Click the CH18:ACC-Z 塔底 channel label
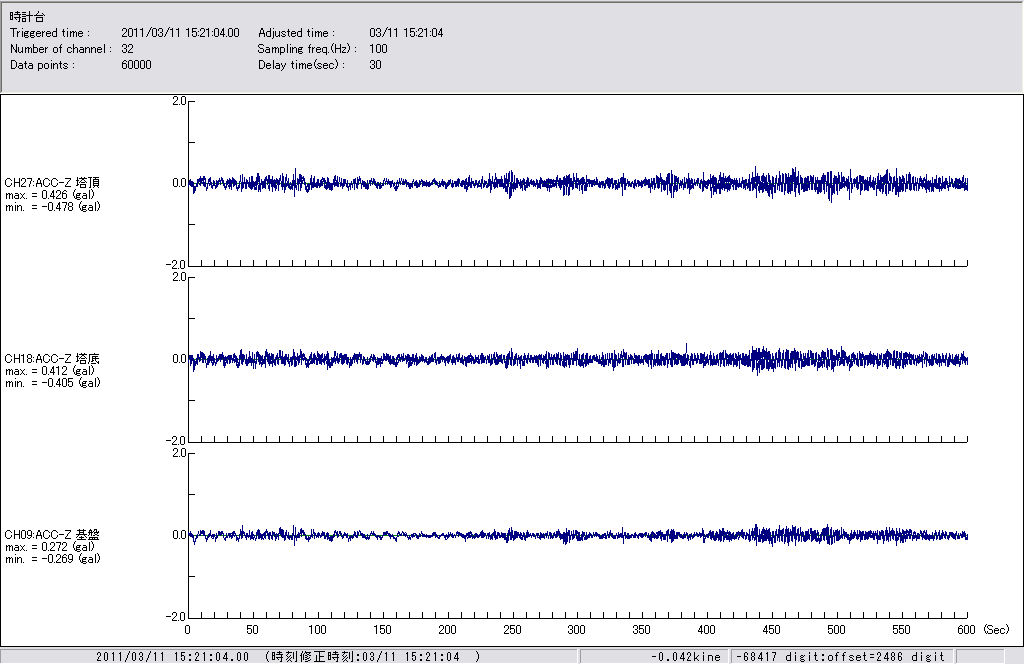This screenshot has height=664, width=1024. click(x=52, y=358)
